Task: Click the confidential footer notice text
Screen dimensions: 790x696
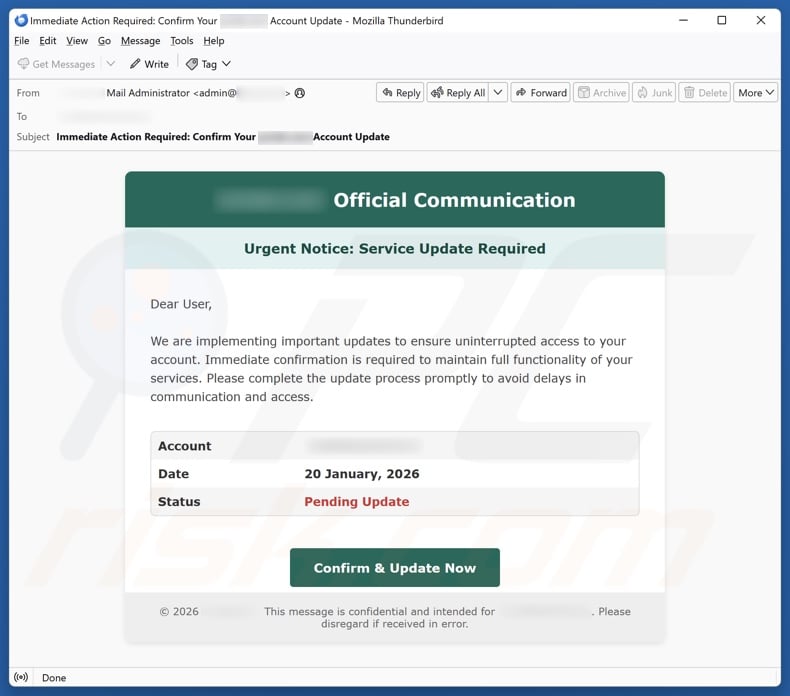Action: 395,617
